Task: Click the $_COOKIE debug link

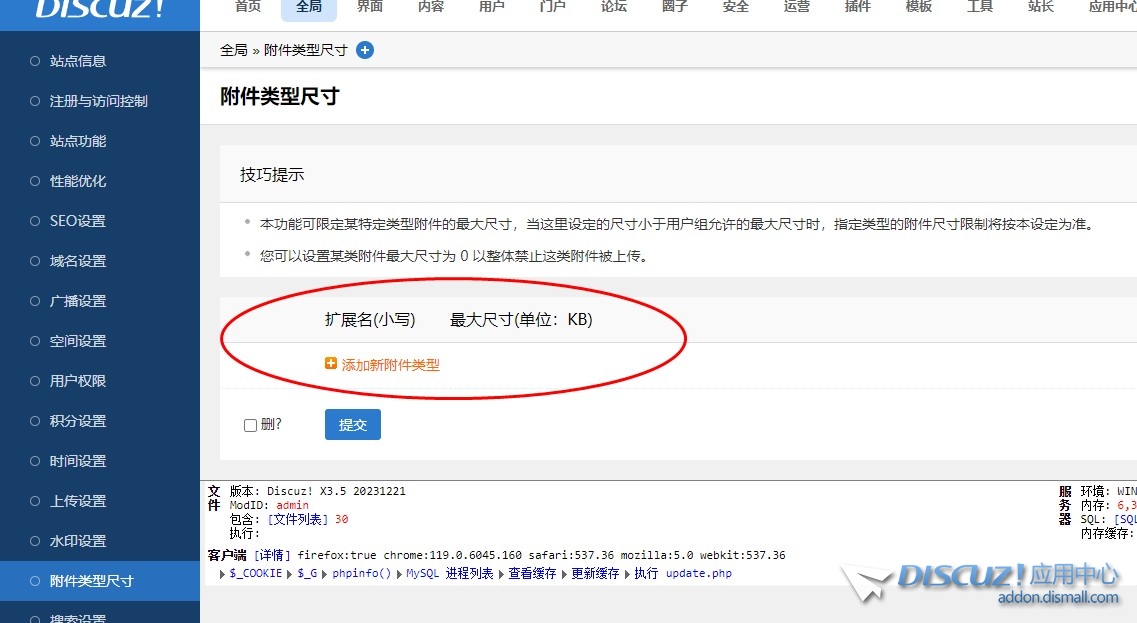Action: 255,573
